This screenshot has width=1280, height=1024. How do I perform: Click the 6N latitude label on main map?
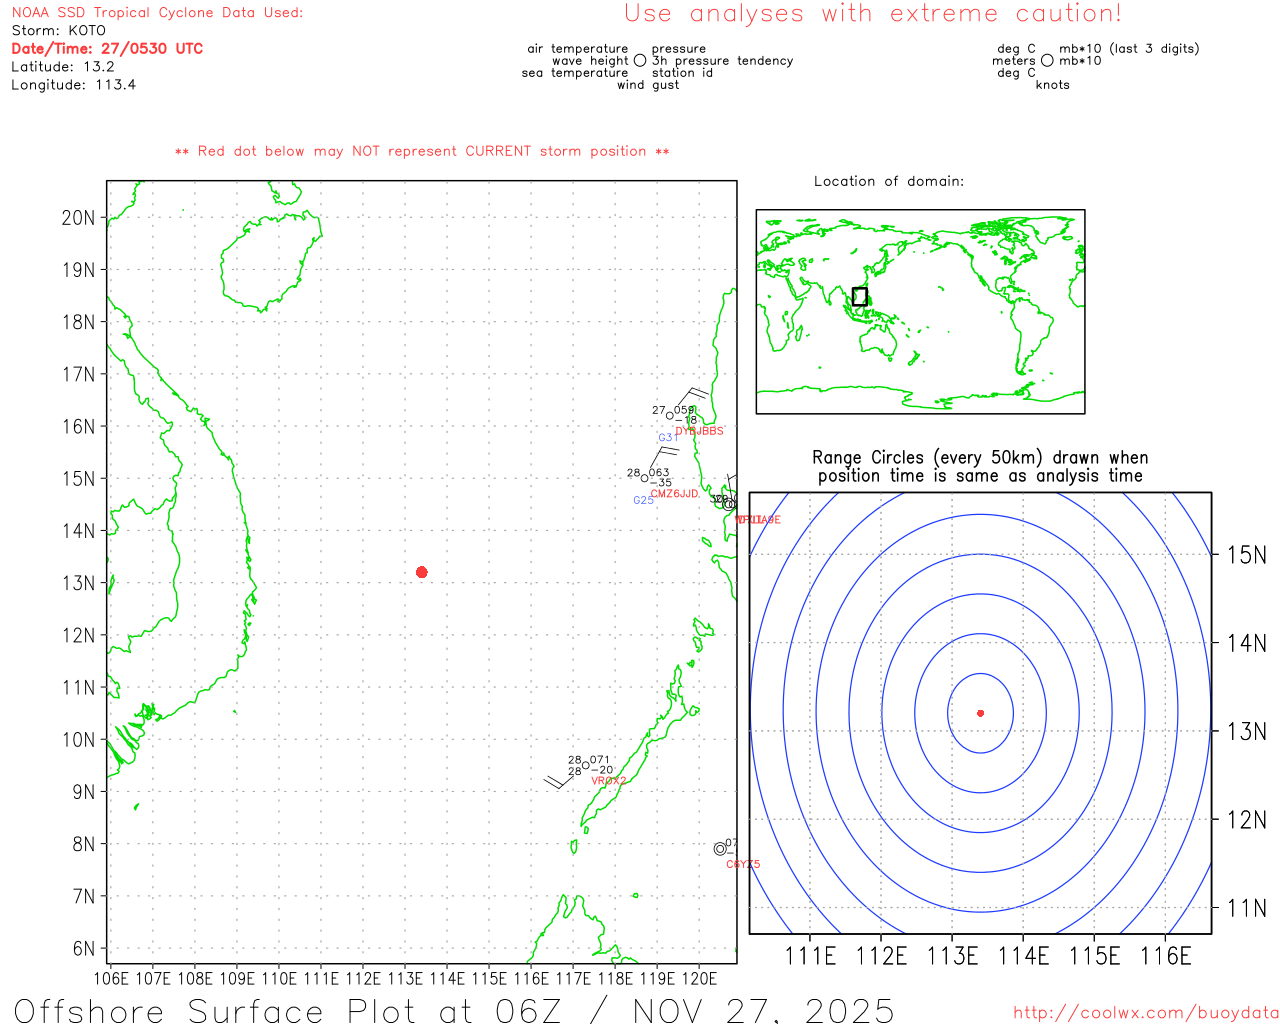(83, 949)
